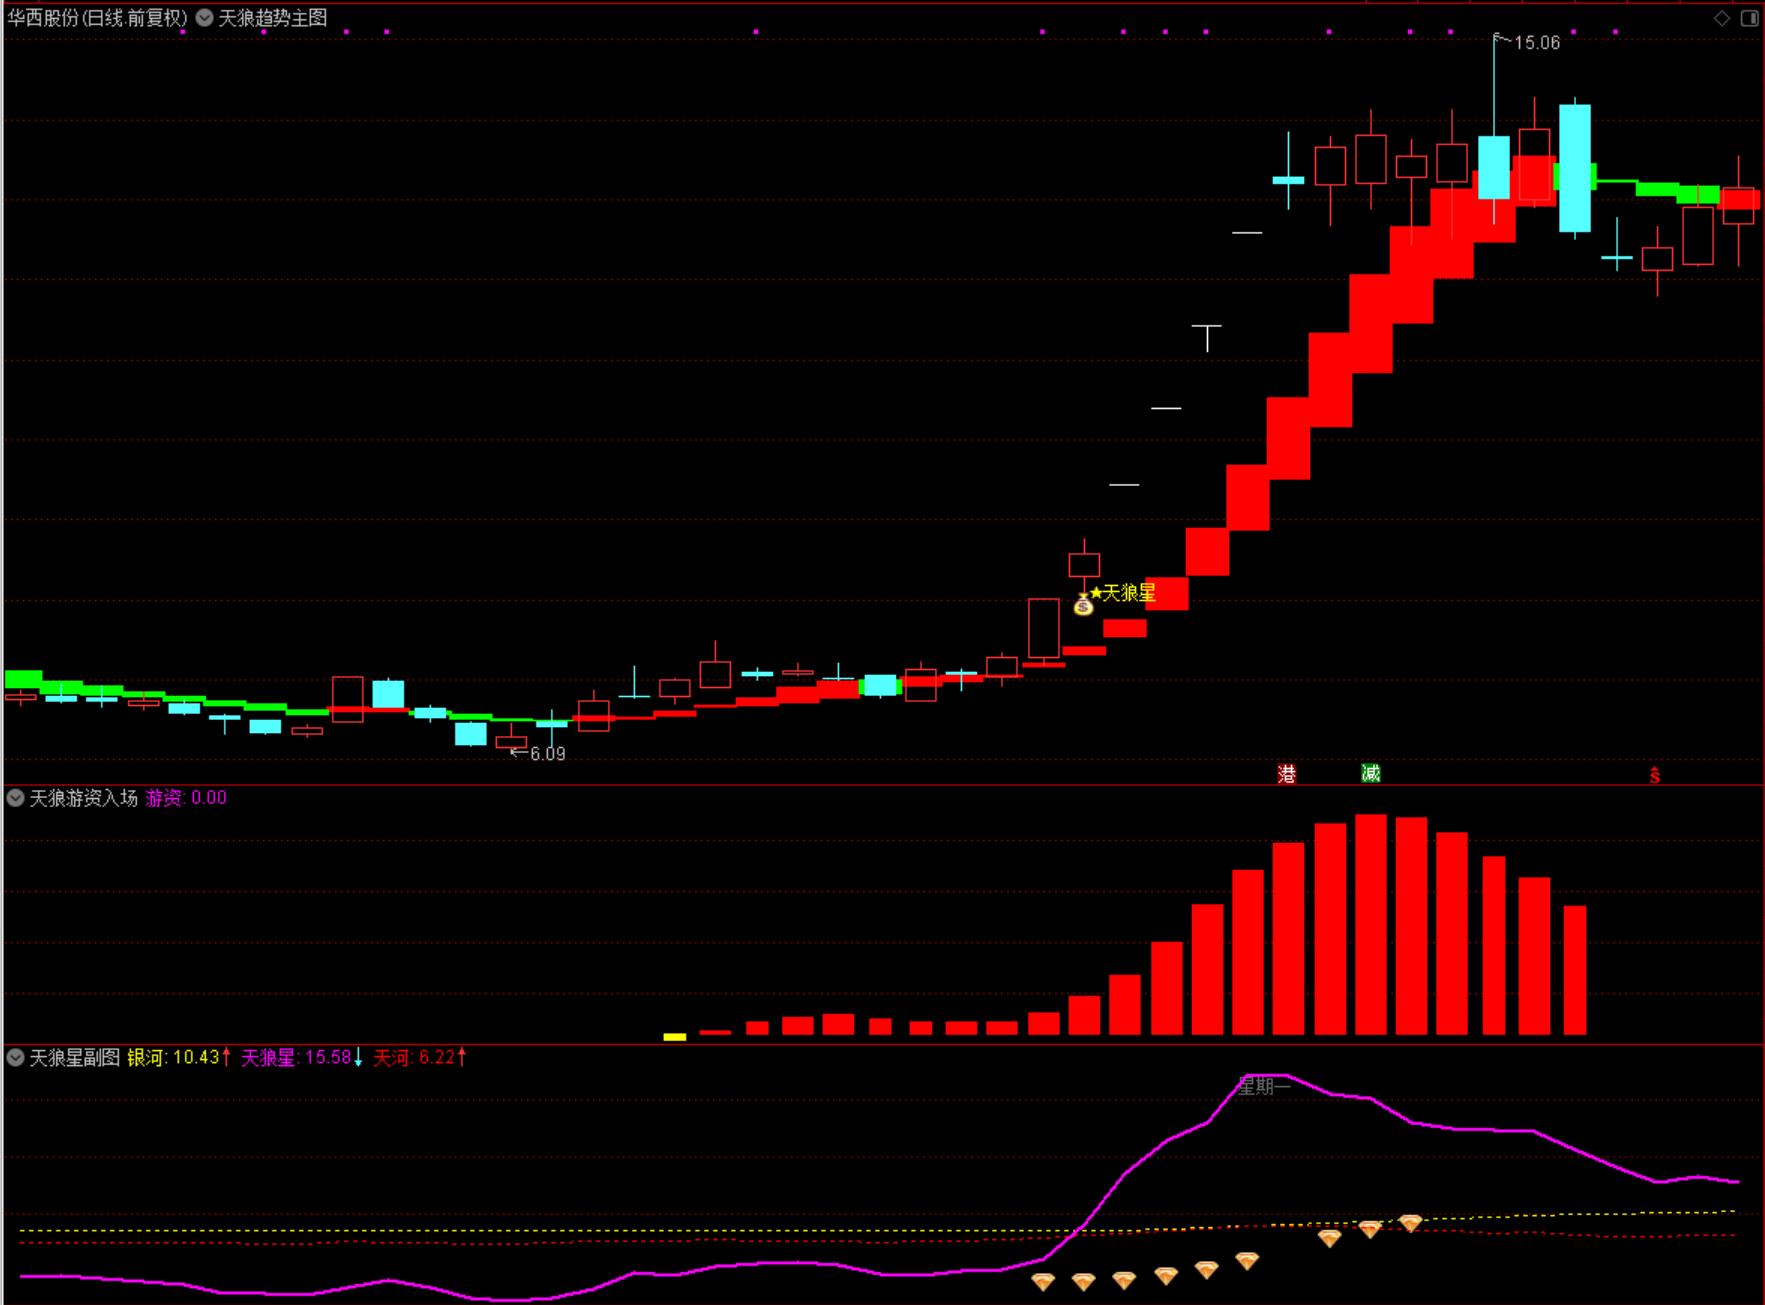Select the red candle just above the ★天狼星 label
The width and height of the screenshot is (1765, 1305).
(1084, 565)
